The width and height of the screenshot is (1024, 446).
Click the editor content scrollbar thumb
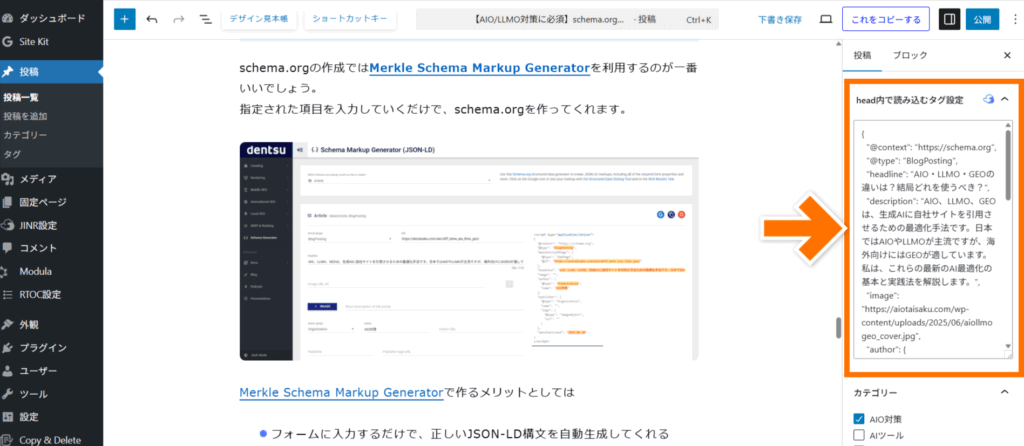point(839,327)
